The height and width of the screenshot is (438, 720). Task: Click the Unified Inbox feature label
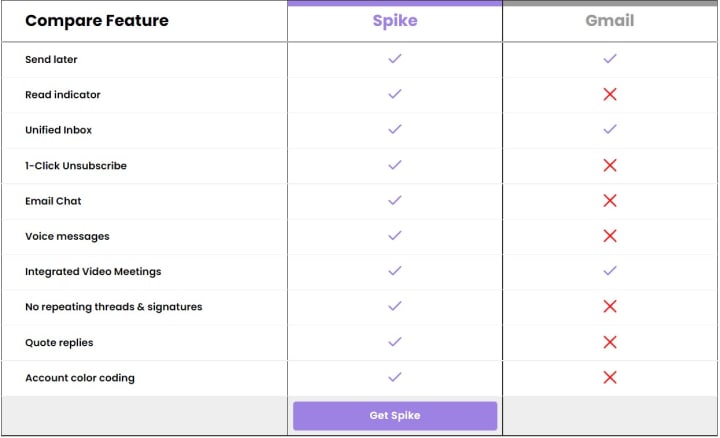point(58,130)
